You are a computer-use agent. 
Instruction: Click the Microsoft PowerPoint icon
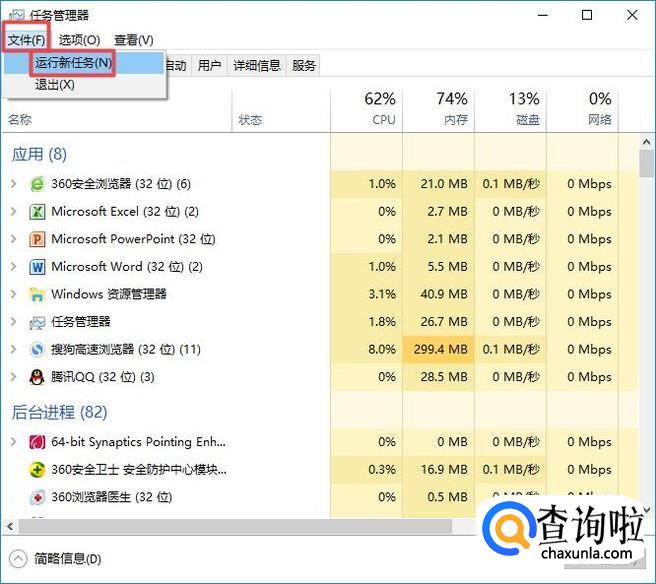tap(37, 239)
